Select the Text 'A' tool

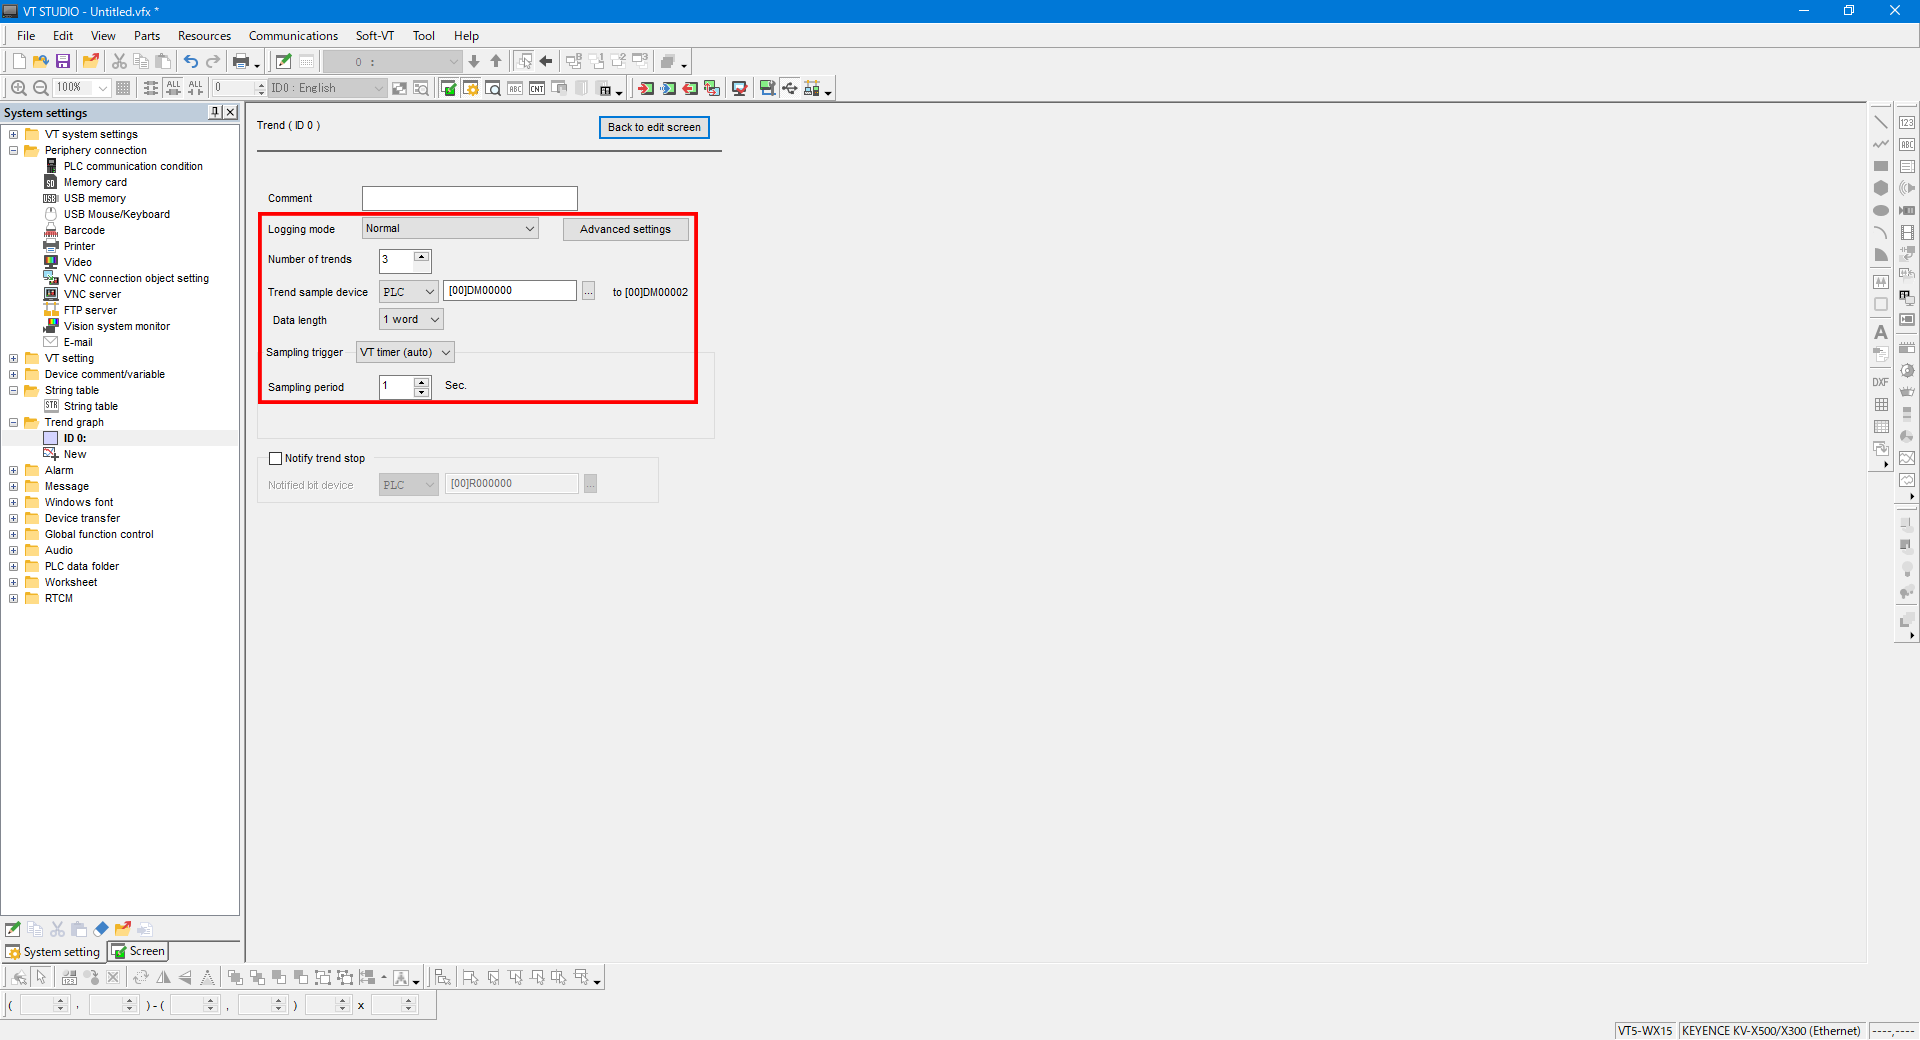tap(1881, 332)
